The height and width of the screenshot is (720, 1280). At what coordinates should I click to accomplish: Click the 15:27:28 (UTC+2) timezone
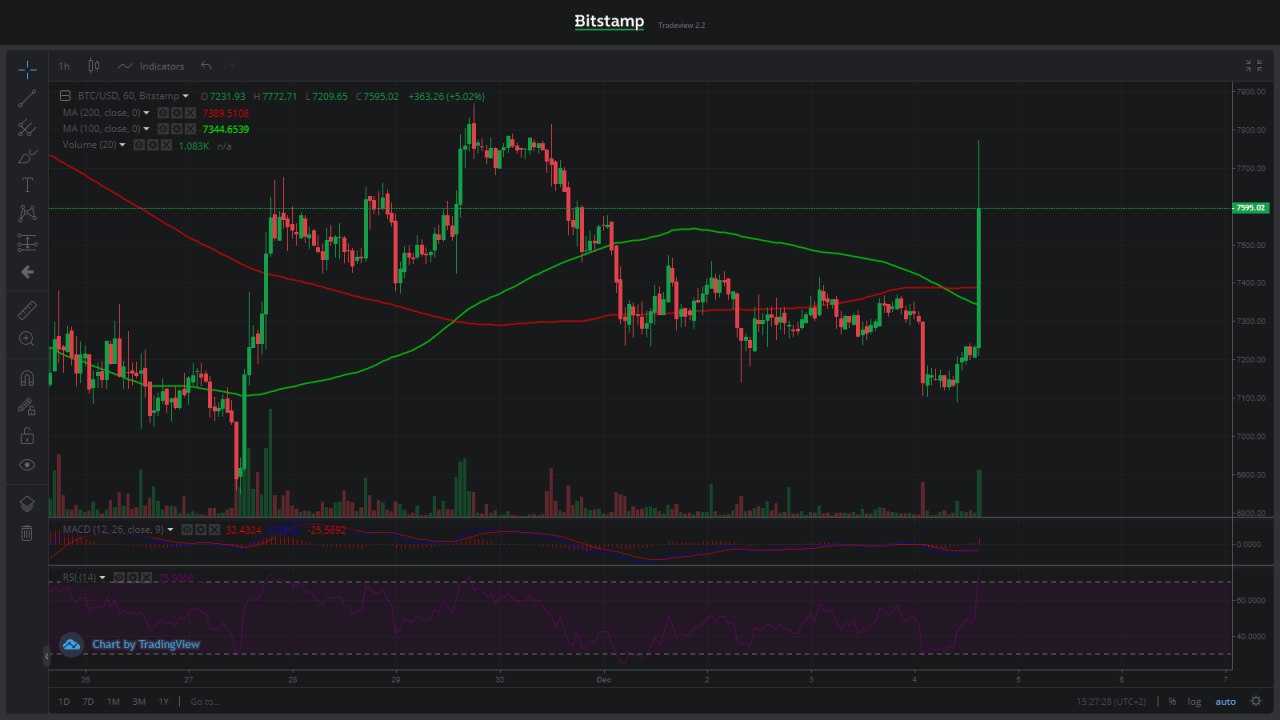(x=1111, y=701)
